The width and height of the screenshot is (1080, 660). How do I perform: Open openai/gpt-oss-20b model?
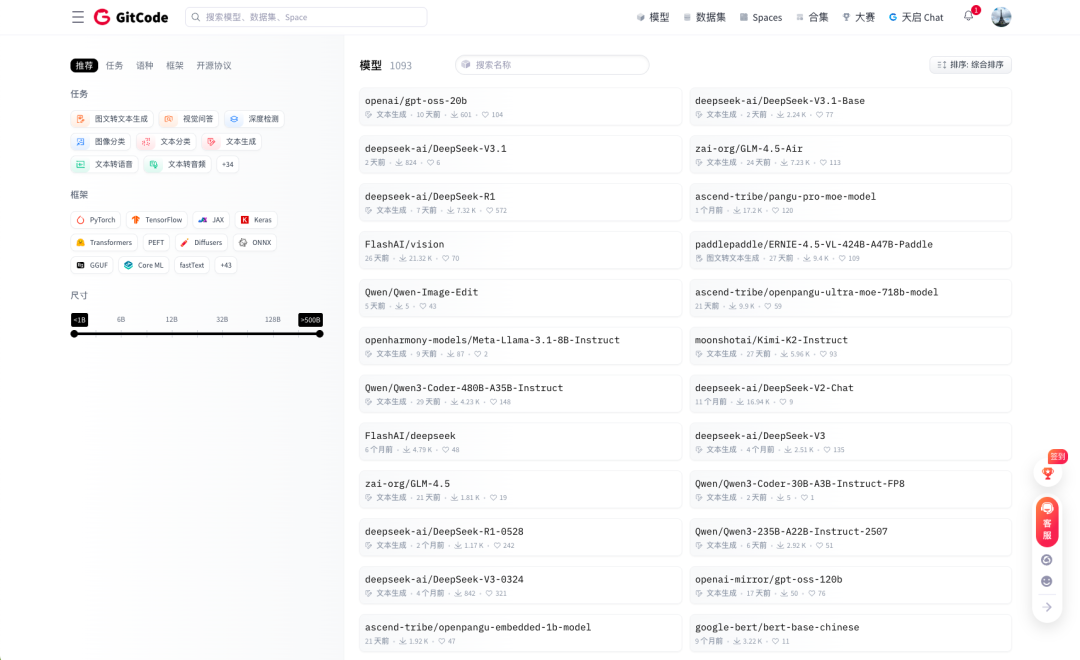520,107
